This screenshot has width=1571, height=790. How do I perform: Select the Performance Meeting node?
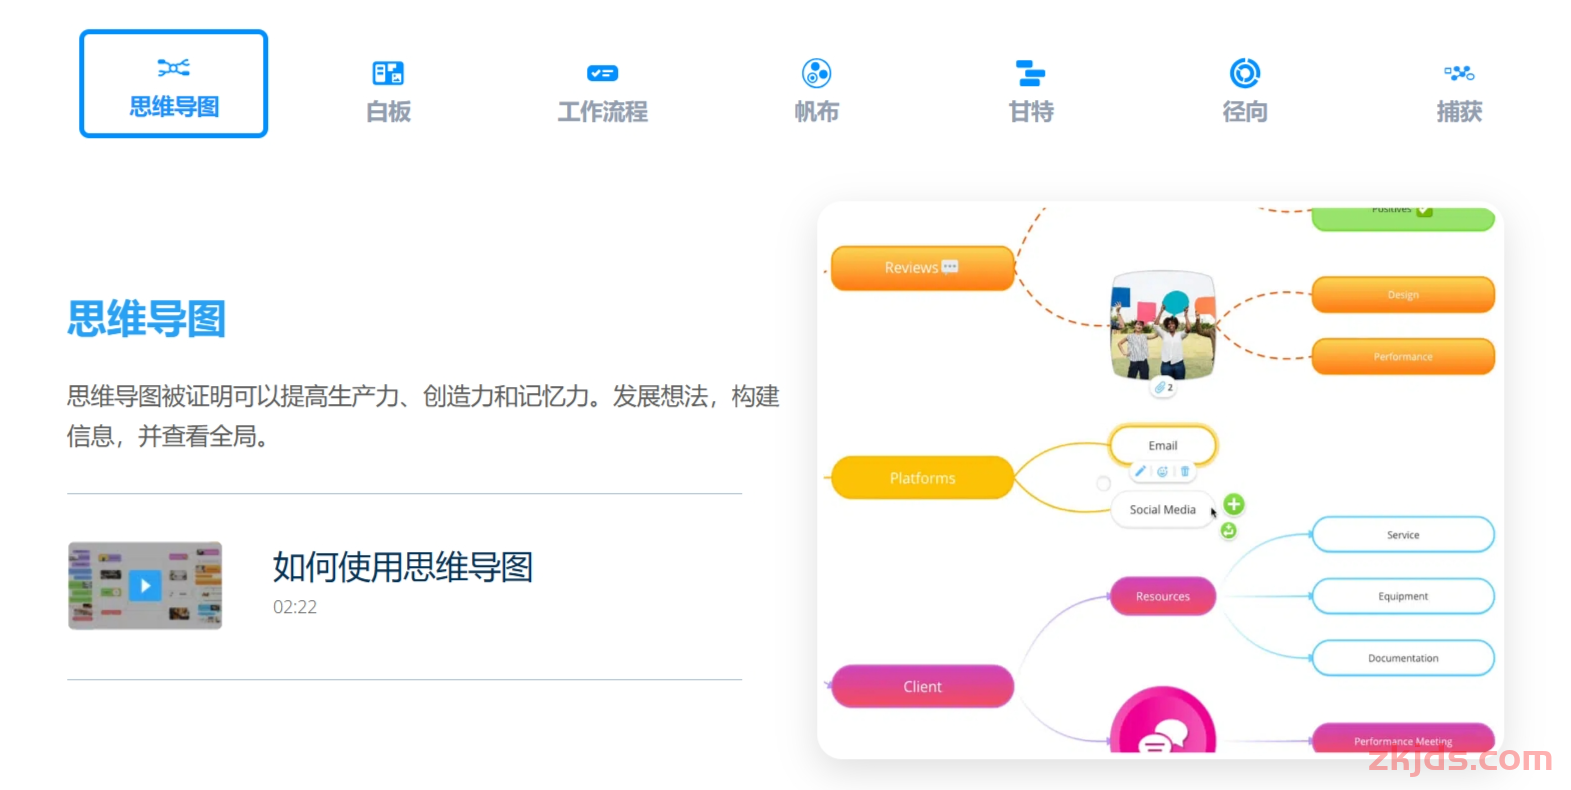click(x=1403, y=738)
